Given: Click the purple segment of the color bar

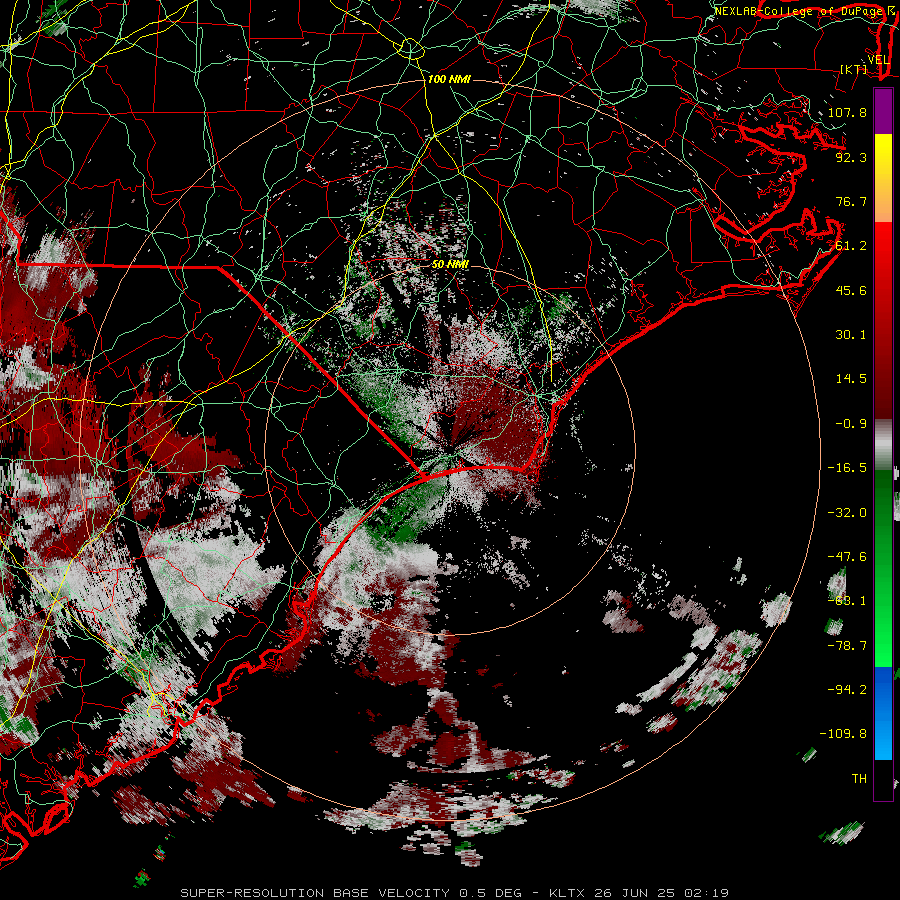Looking at the screenshot, I should [883, 111].
